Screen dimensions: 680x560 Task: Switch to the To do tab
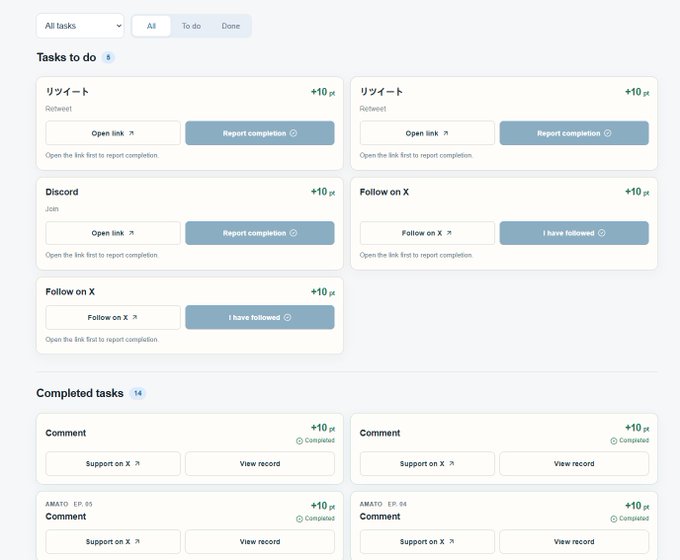point(191,26)
